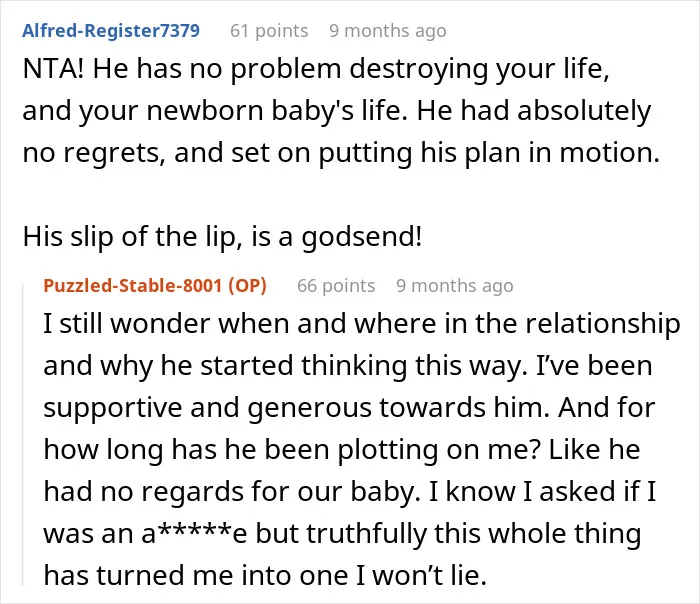Screen dimensions: 700x604
Task: Click the (OP) tag beside Puzzled-Stable-8001
Action: (x=247, y=285)
